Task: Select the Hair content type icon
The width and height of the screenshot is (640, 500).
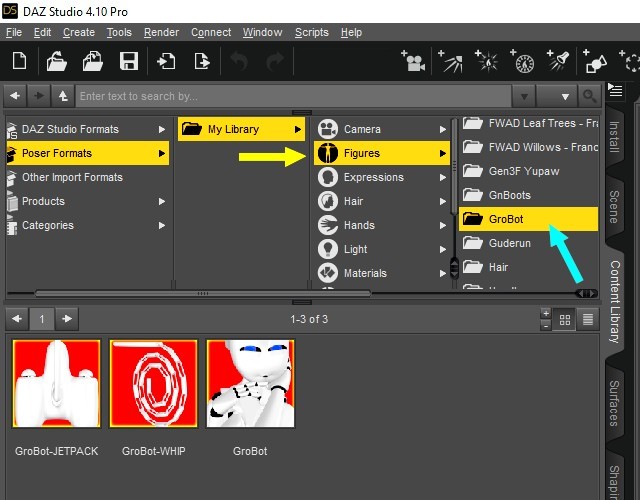Action: (x=328, y=201)
